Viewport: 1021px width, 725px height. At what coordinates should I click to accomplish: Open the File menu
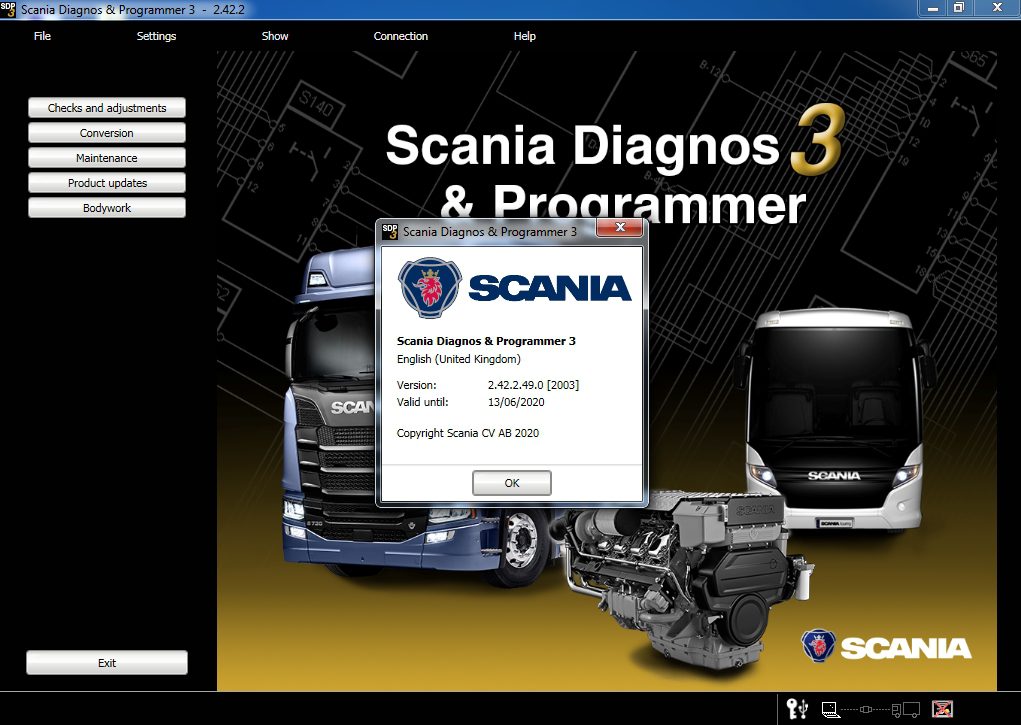coord(42,36)
